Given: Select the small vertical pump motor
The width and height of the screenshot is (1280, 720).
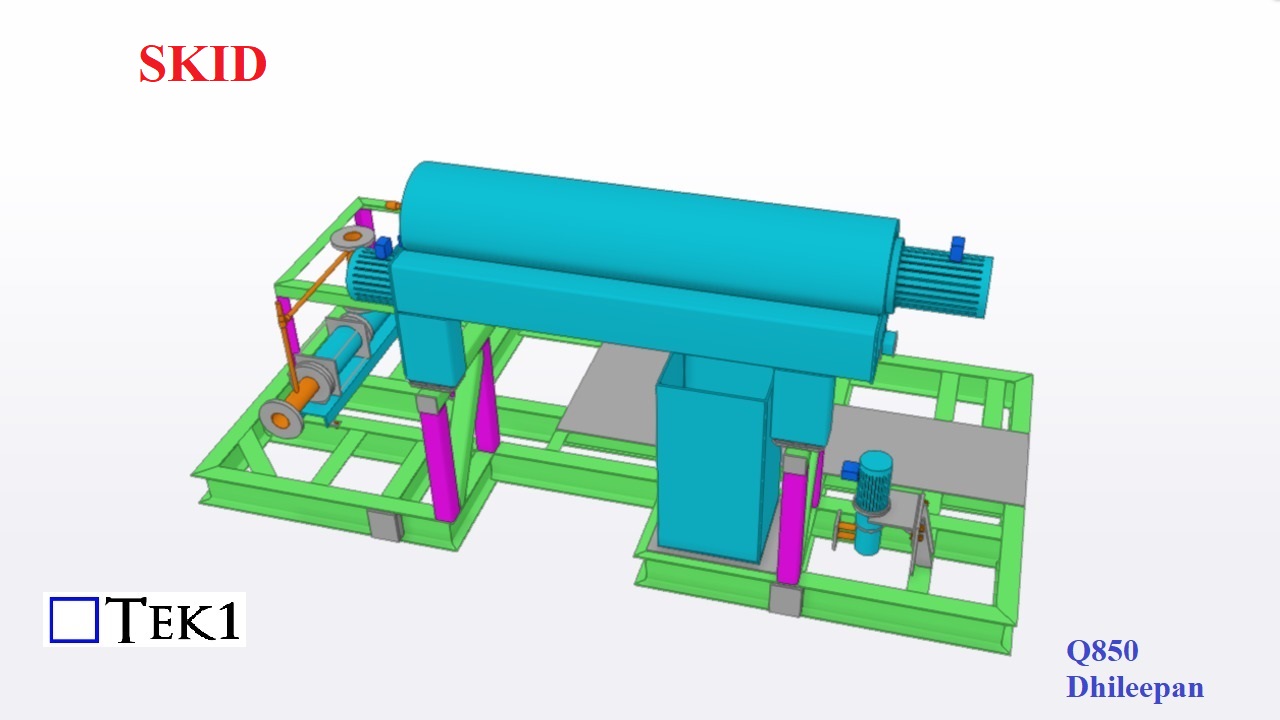Looking at the screenshot, I should coord(873,484).
